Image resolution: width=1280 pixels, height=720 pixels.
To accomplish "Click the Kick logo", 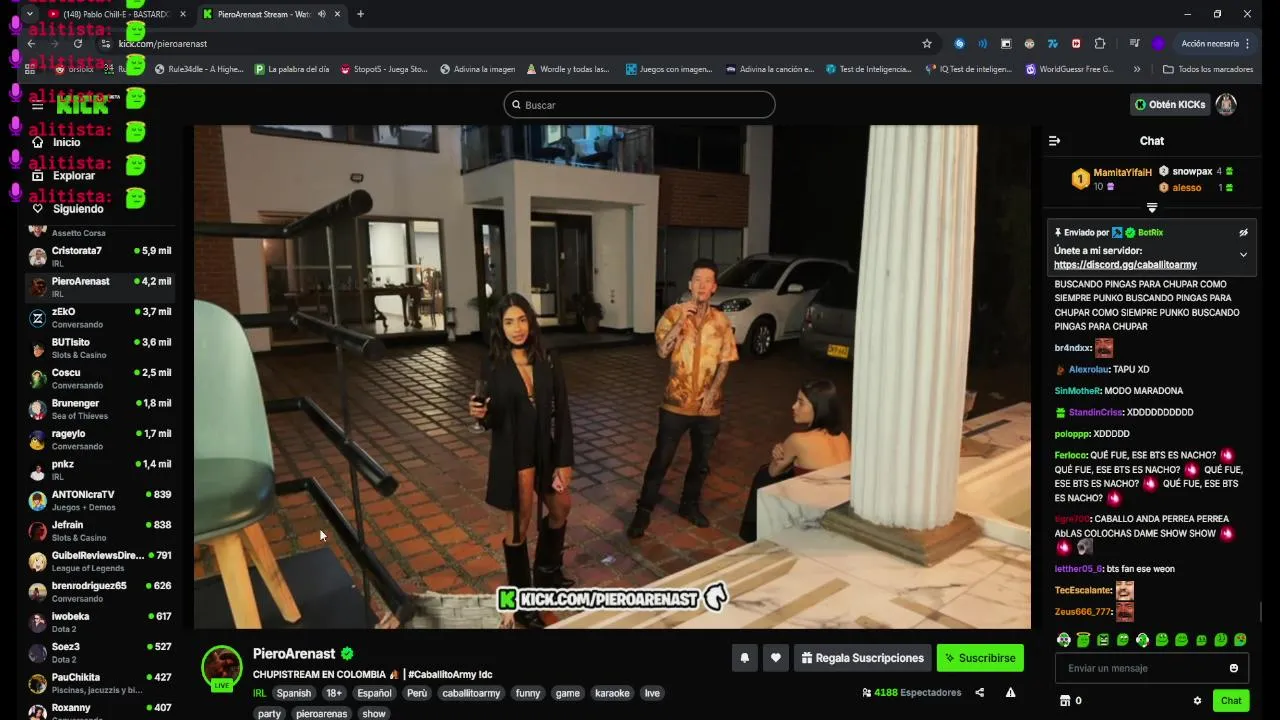I will [82, 105].
